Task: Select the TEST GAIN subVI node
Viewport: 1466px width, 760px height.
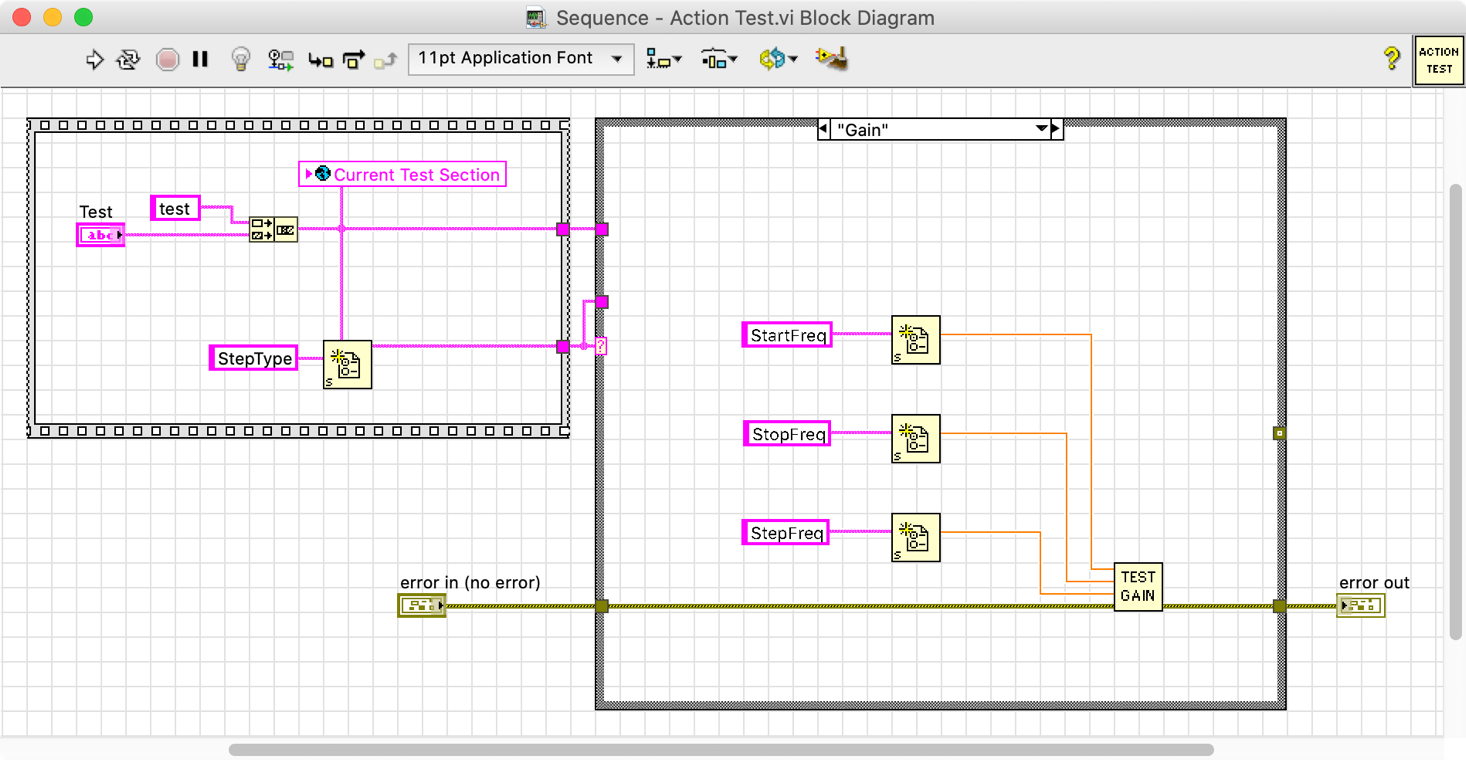Action: [1138, 586]
